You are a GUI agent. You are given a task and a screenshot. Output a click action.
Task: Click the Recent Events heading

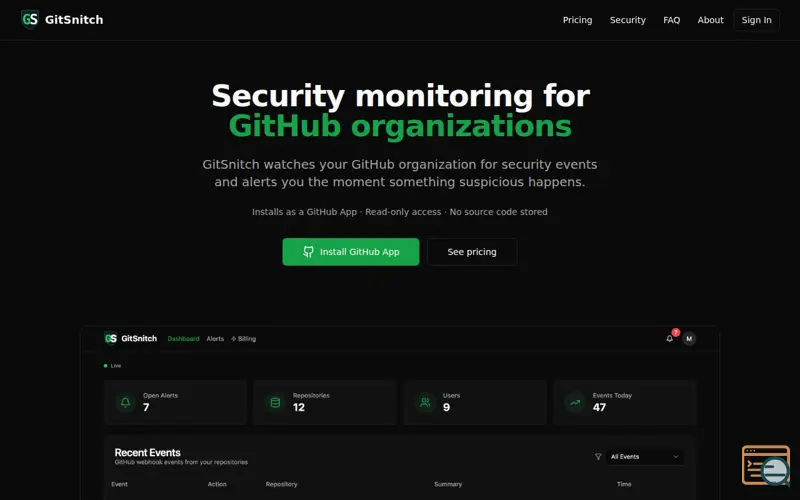click(147, 453)
